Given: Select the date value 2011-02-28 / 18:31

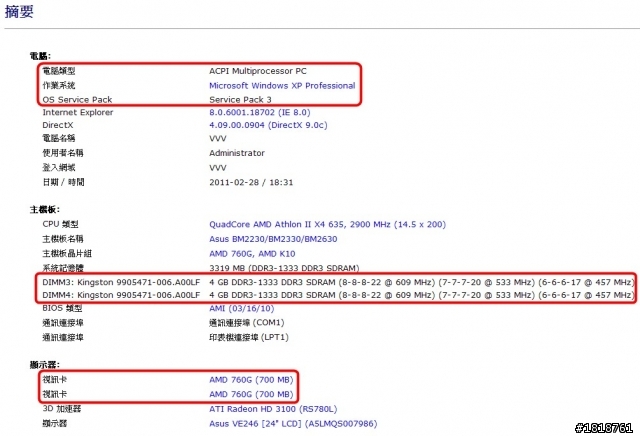Looking at the screenshot, I should (251, 182).
